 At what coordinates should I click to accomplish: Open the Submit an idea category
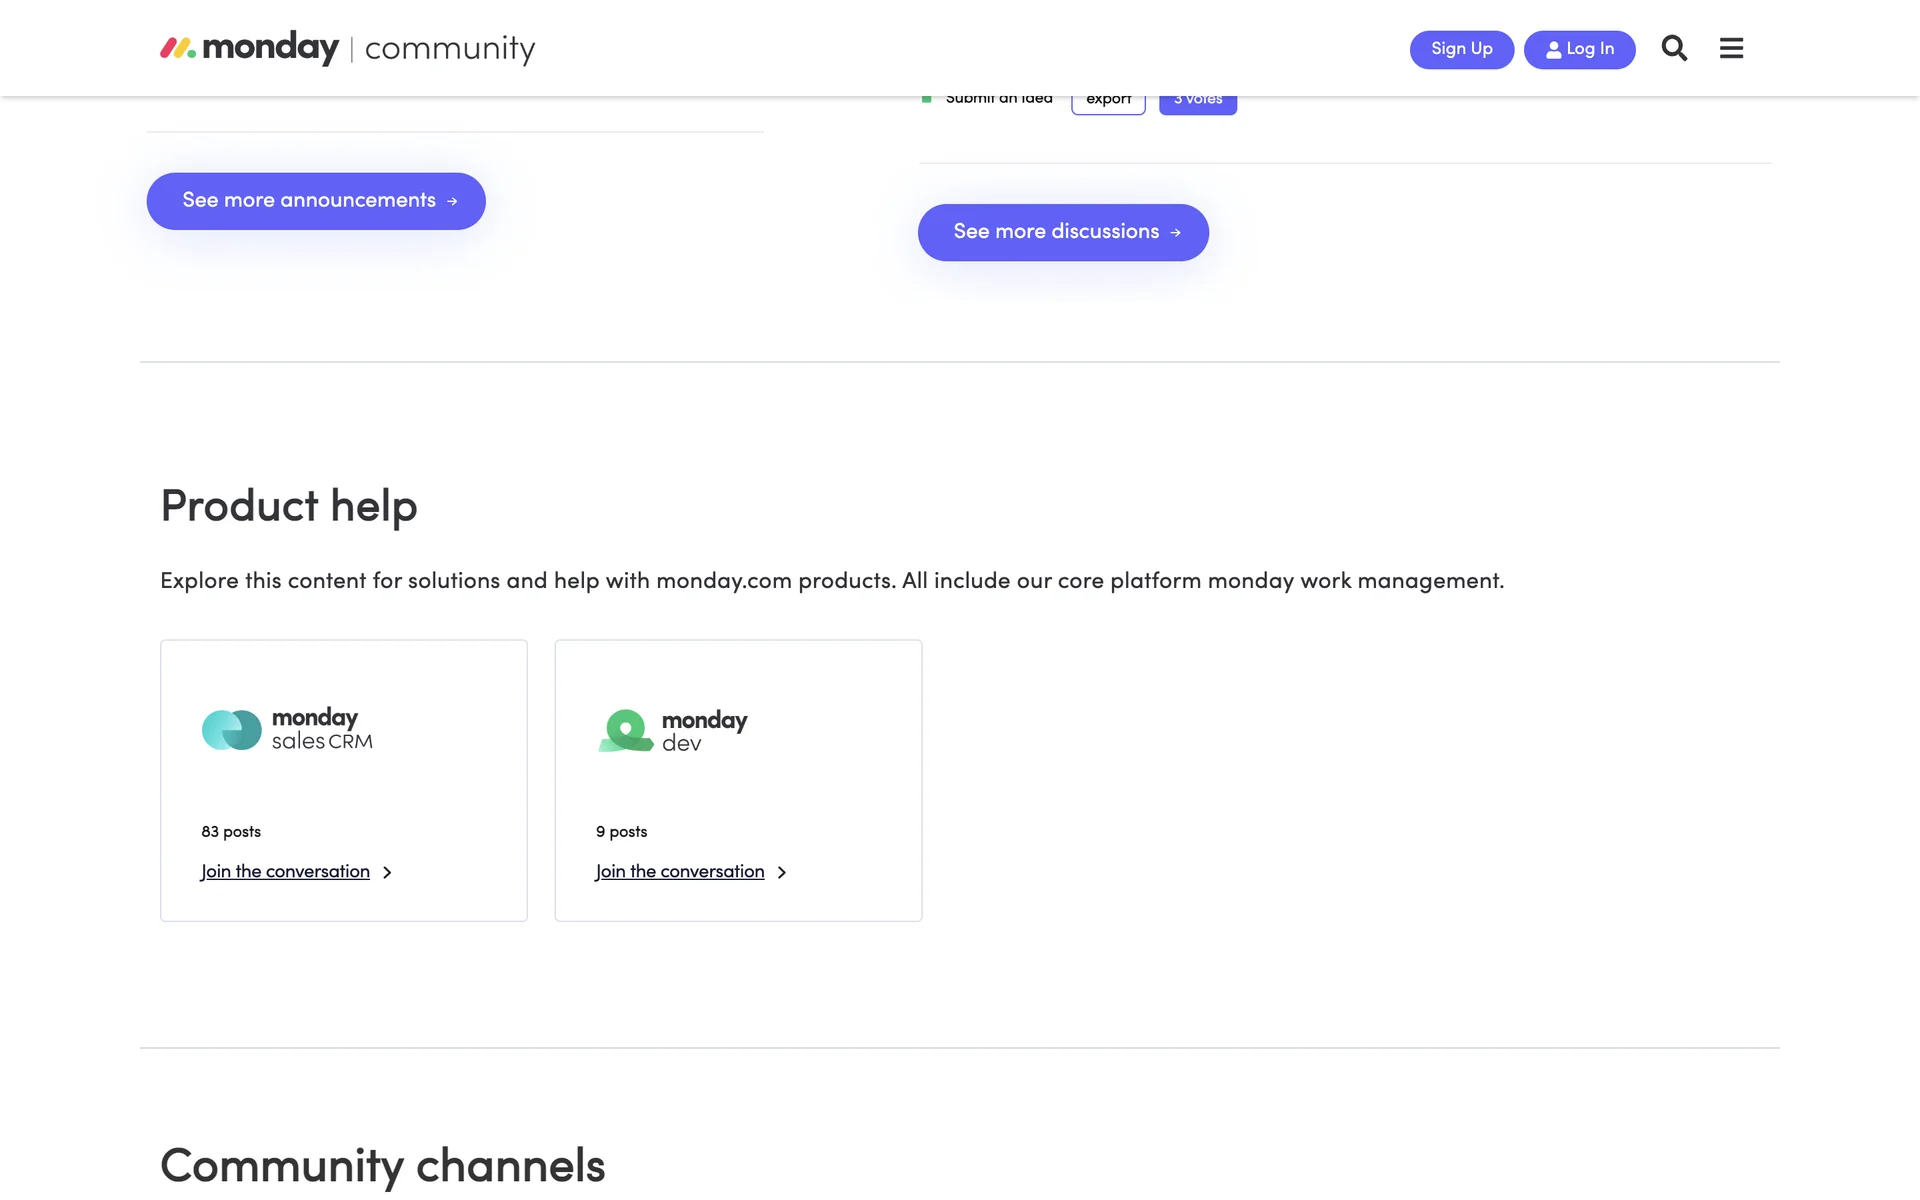998,101
